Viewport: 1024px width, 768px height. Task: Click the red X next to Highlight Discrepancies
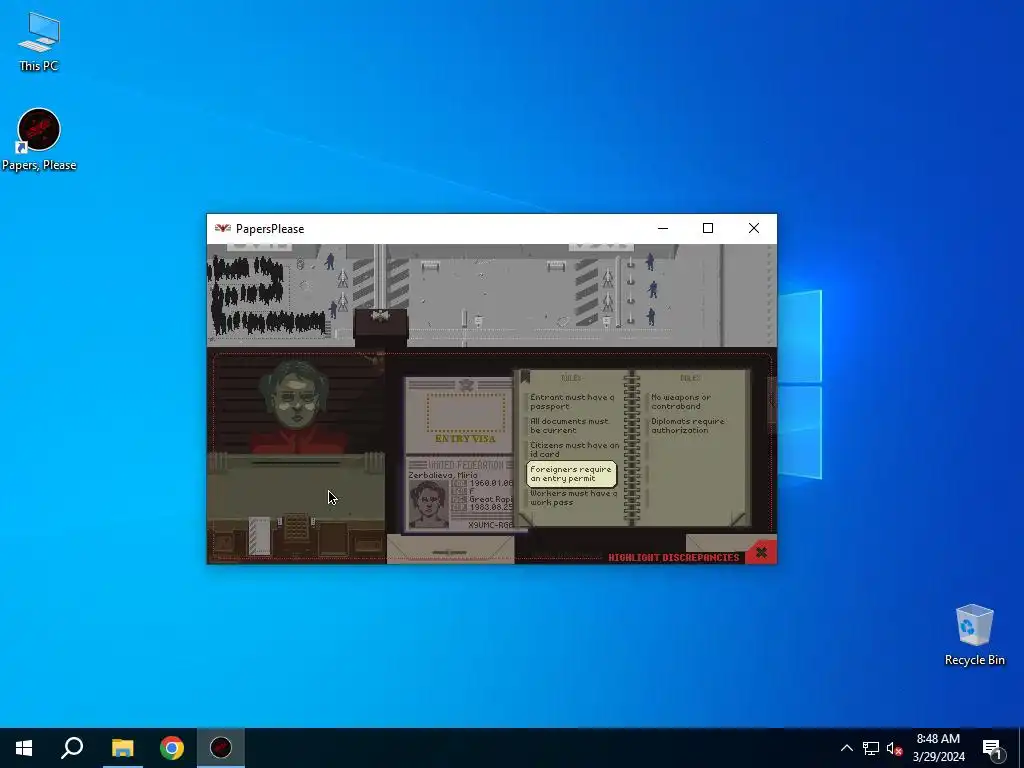click(761, 553)
